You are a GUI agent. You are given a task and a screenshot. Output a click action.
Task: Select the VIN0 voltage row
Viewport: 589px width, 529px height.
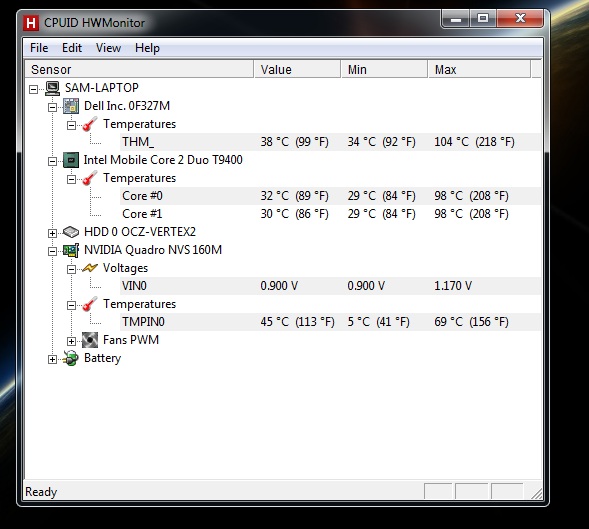coord(331,286)
